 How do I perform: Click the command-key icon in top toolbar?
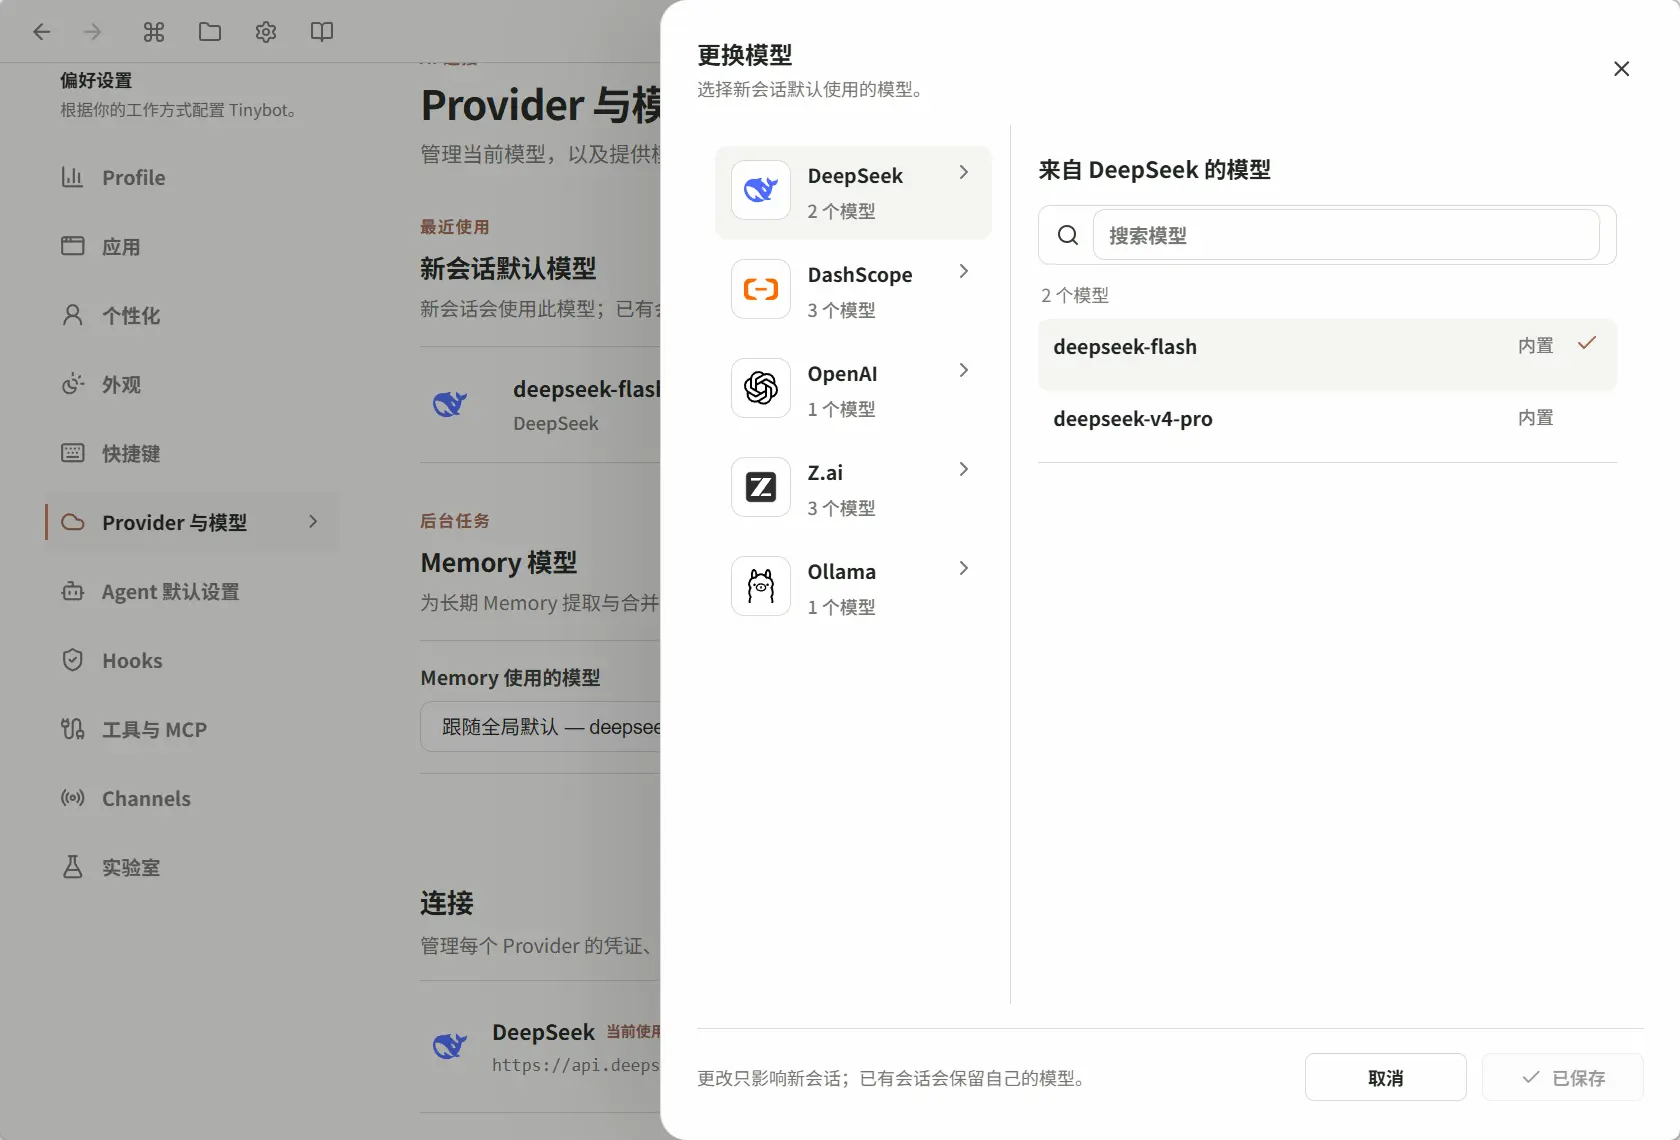tap(153, 32)
